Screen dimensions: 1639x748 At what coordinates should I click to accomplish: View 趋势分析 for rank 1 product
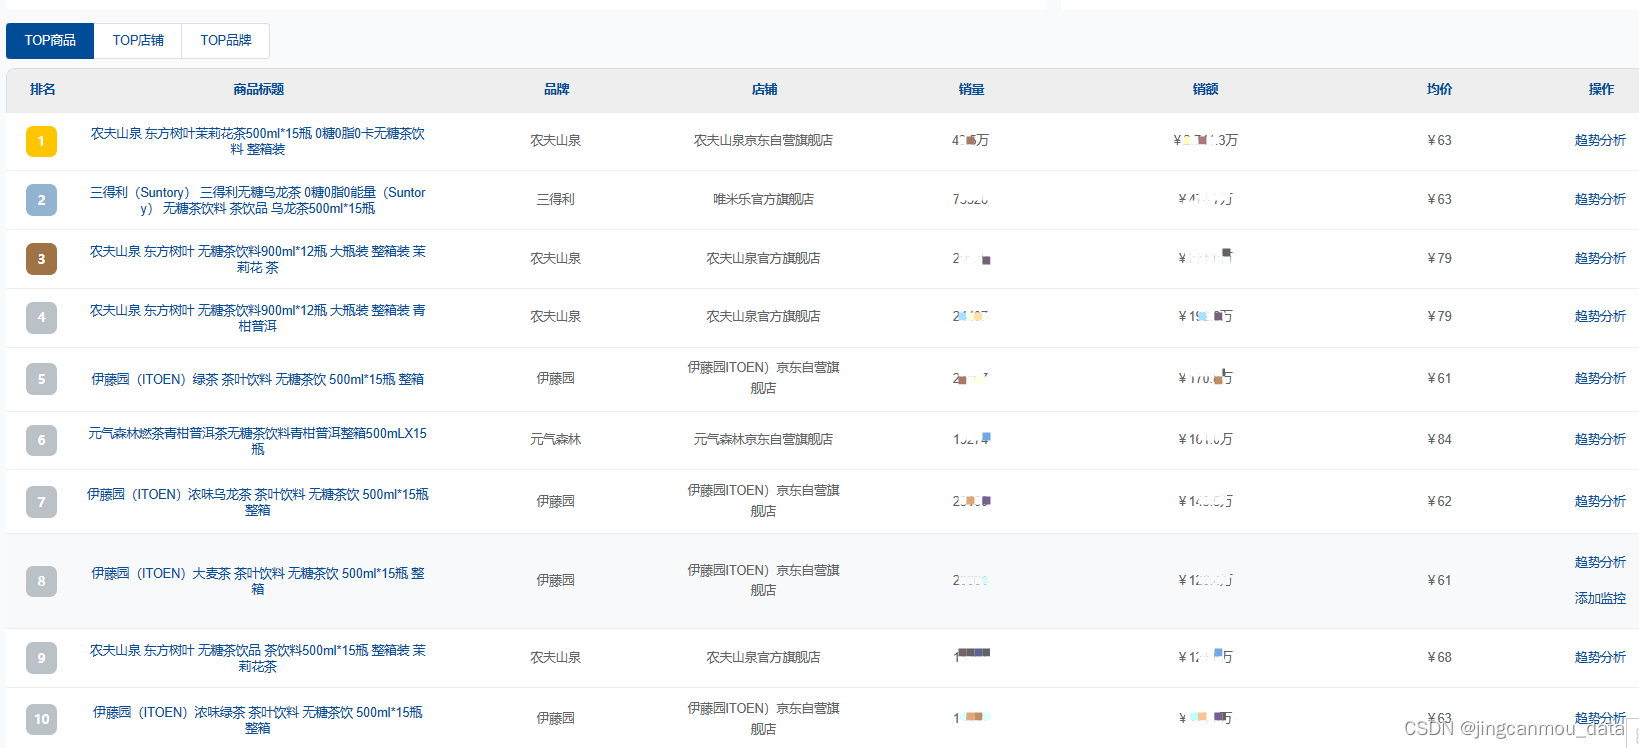point(1600,141)
